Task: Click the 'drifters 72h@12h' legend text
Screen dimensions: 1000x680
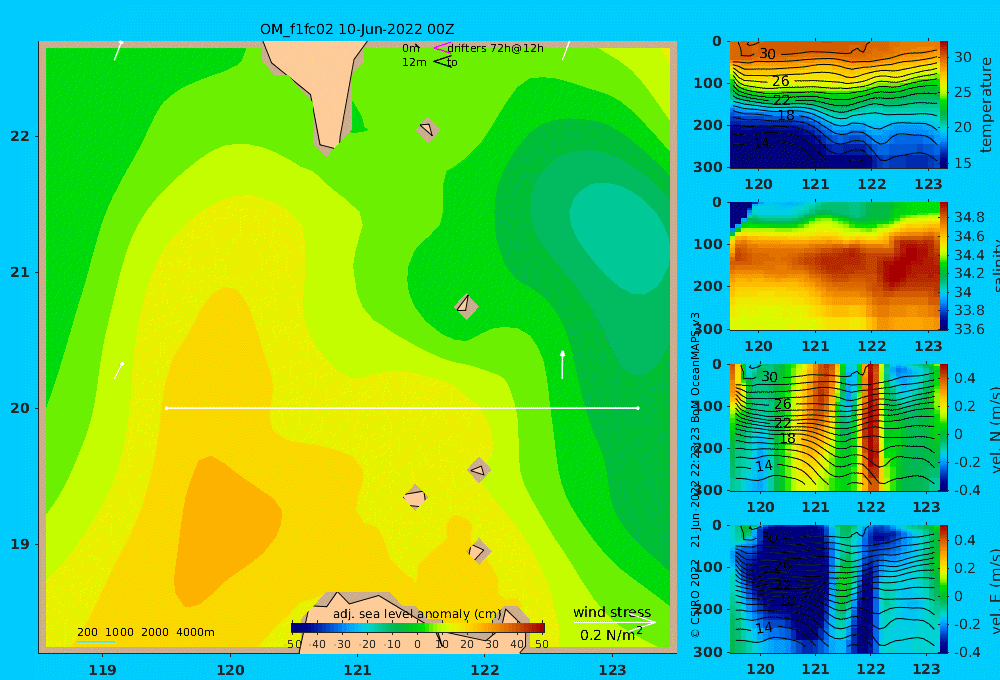Action: [495, 48]
